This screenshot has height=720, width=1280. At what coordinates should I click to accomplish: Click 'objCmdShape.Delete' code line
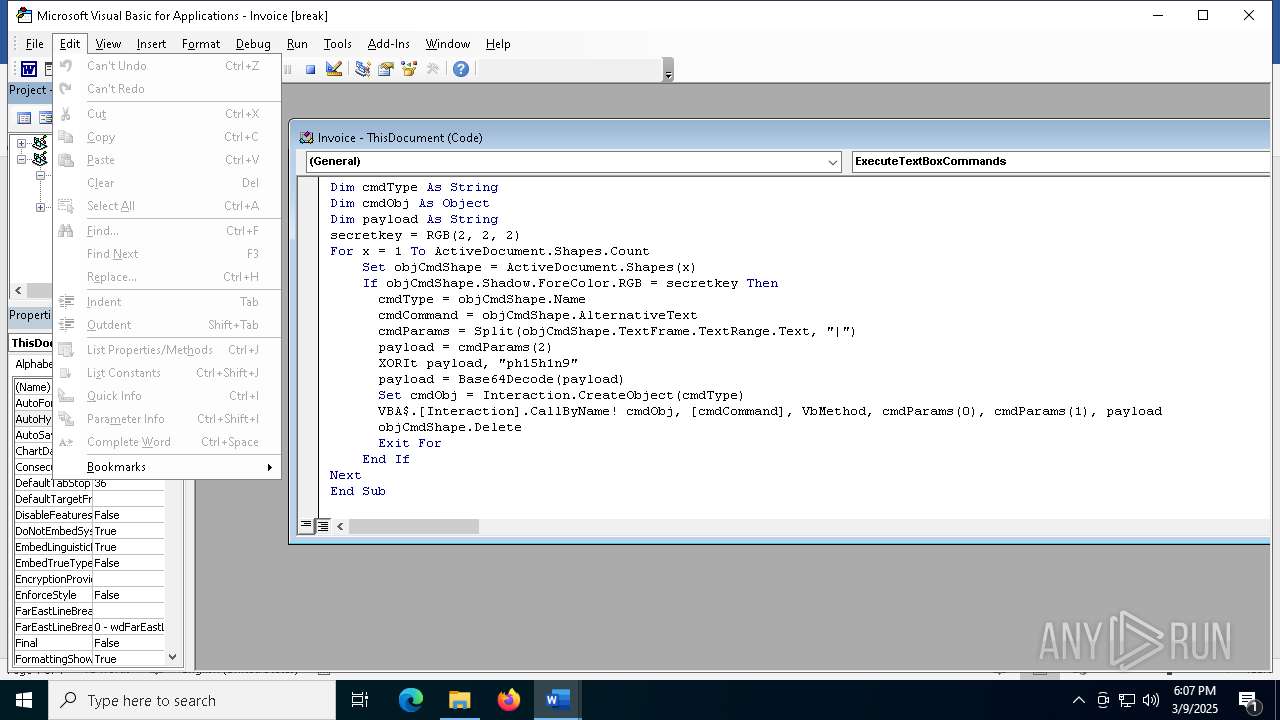pyautogui.click(x=450, y=427)
